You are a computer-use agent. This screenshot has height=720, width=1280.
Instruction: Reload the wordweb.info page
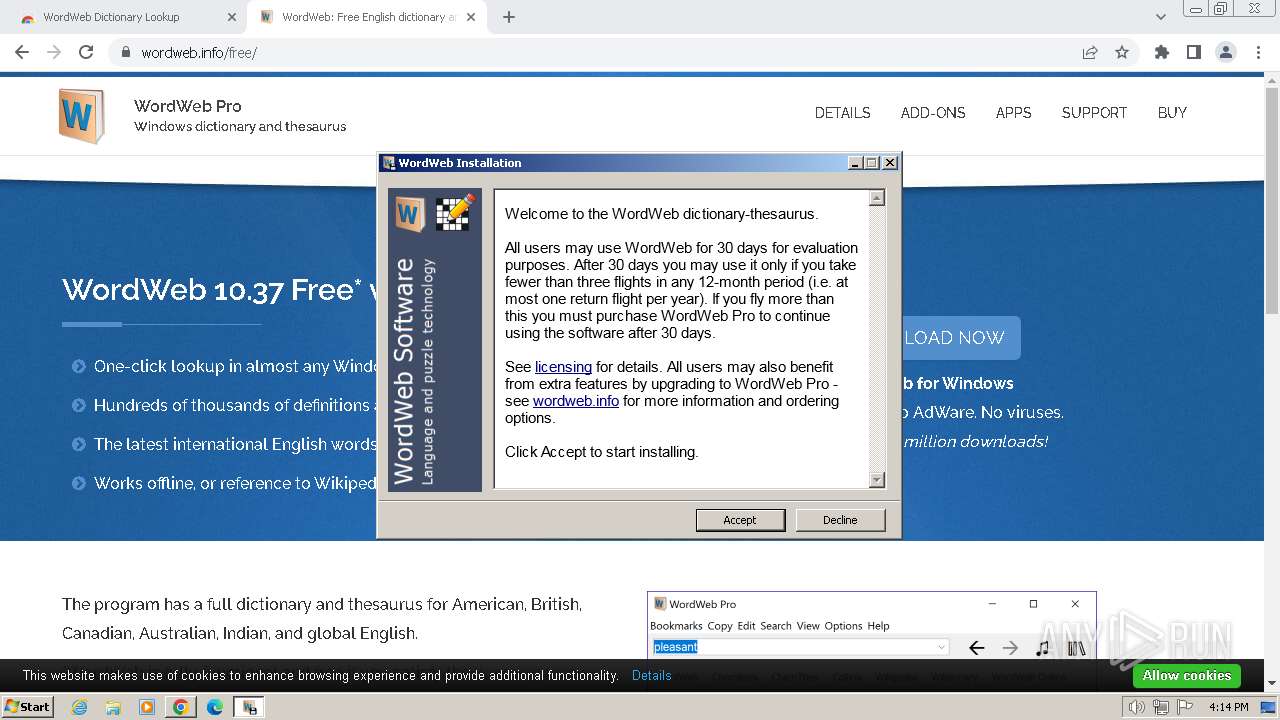pos(86,52)
